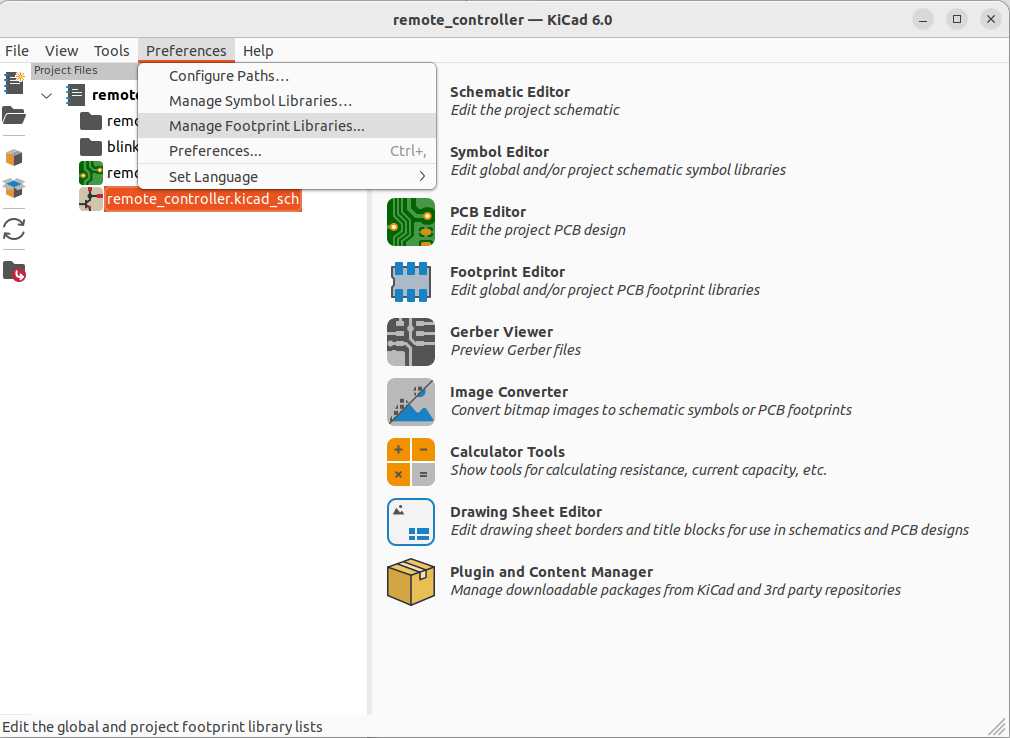
Task: Click the archive project box icon
Action: pyautogui.click(x=14, y=157)
